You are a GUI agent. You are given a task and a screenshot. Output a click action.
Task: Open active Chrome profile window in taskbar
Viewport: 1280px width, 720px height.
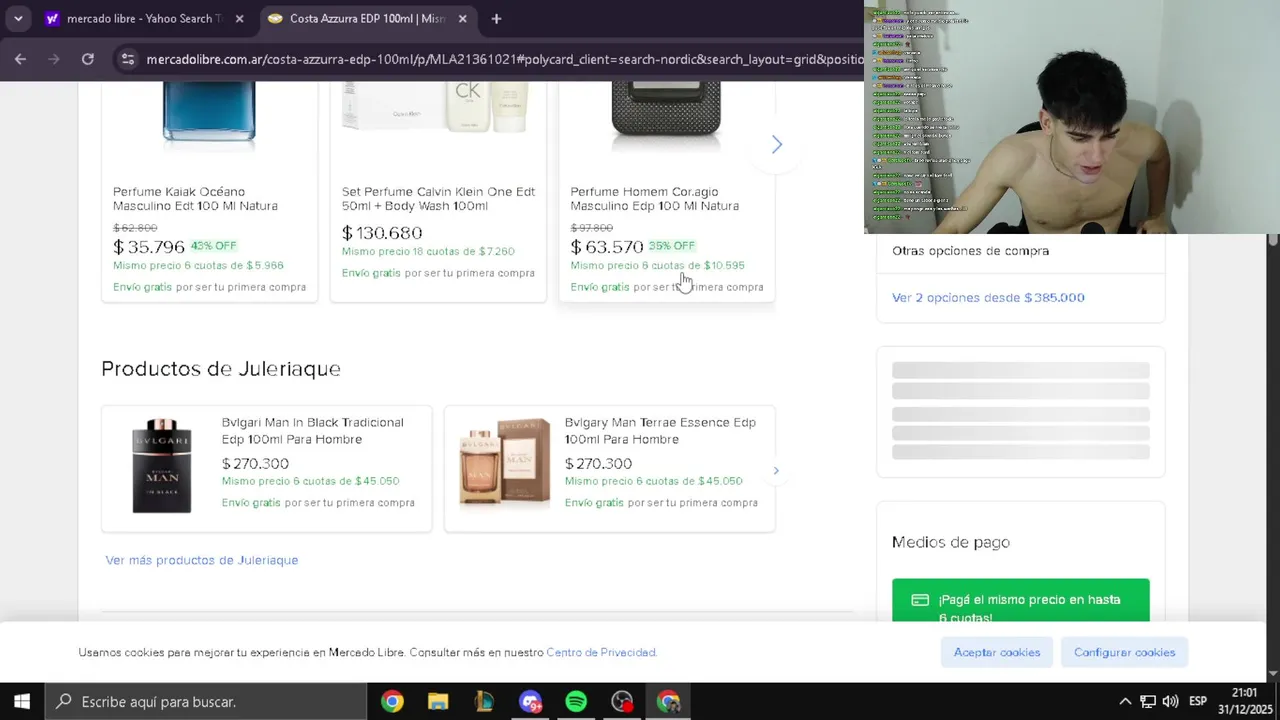(668, 701)
